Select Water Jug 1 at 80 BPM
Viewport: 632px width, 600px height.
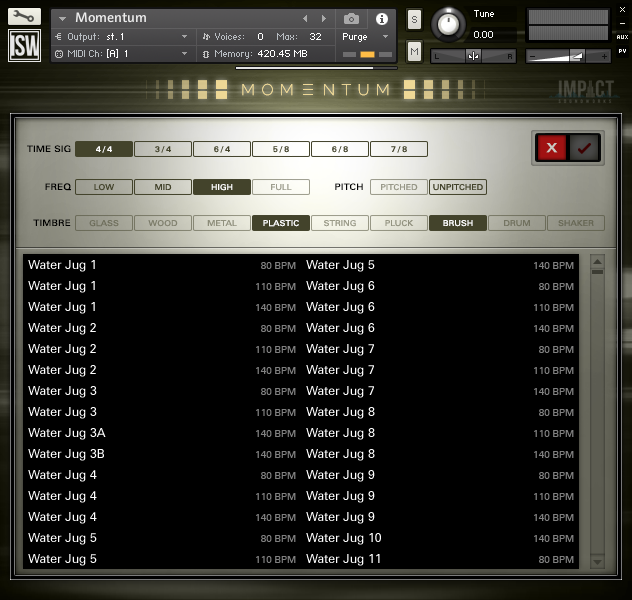click(162, 265)
